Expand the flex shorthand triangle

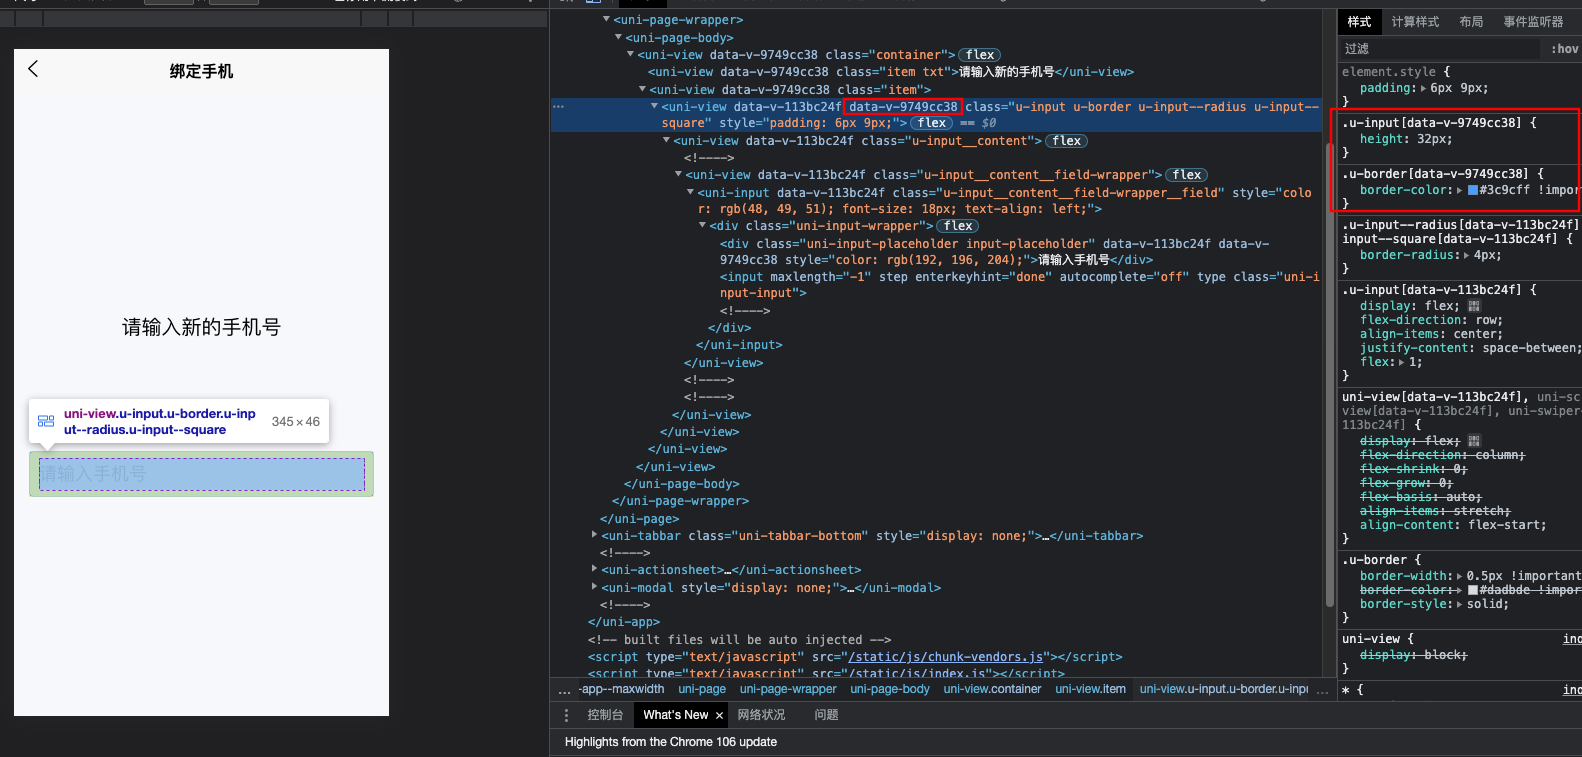point(1403,362)
